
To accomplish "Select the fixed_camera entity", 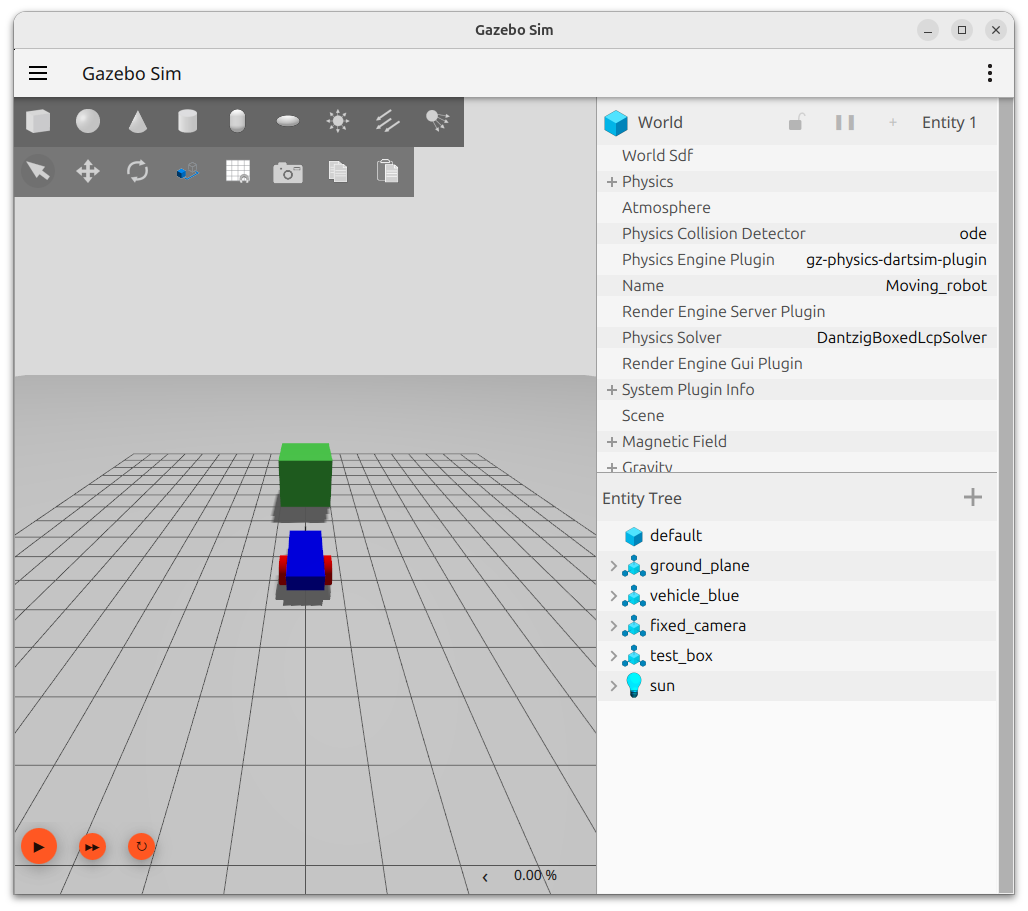I will click(697, 626).
